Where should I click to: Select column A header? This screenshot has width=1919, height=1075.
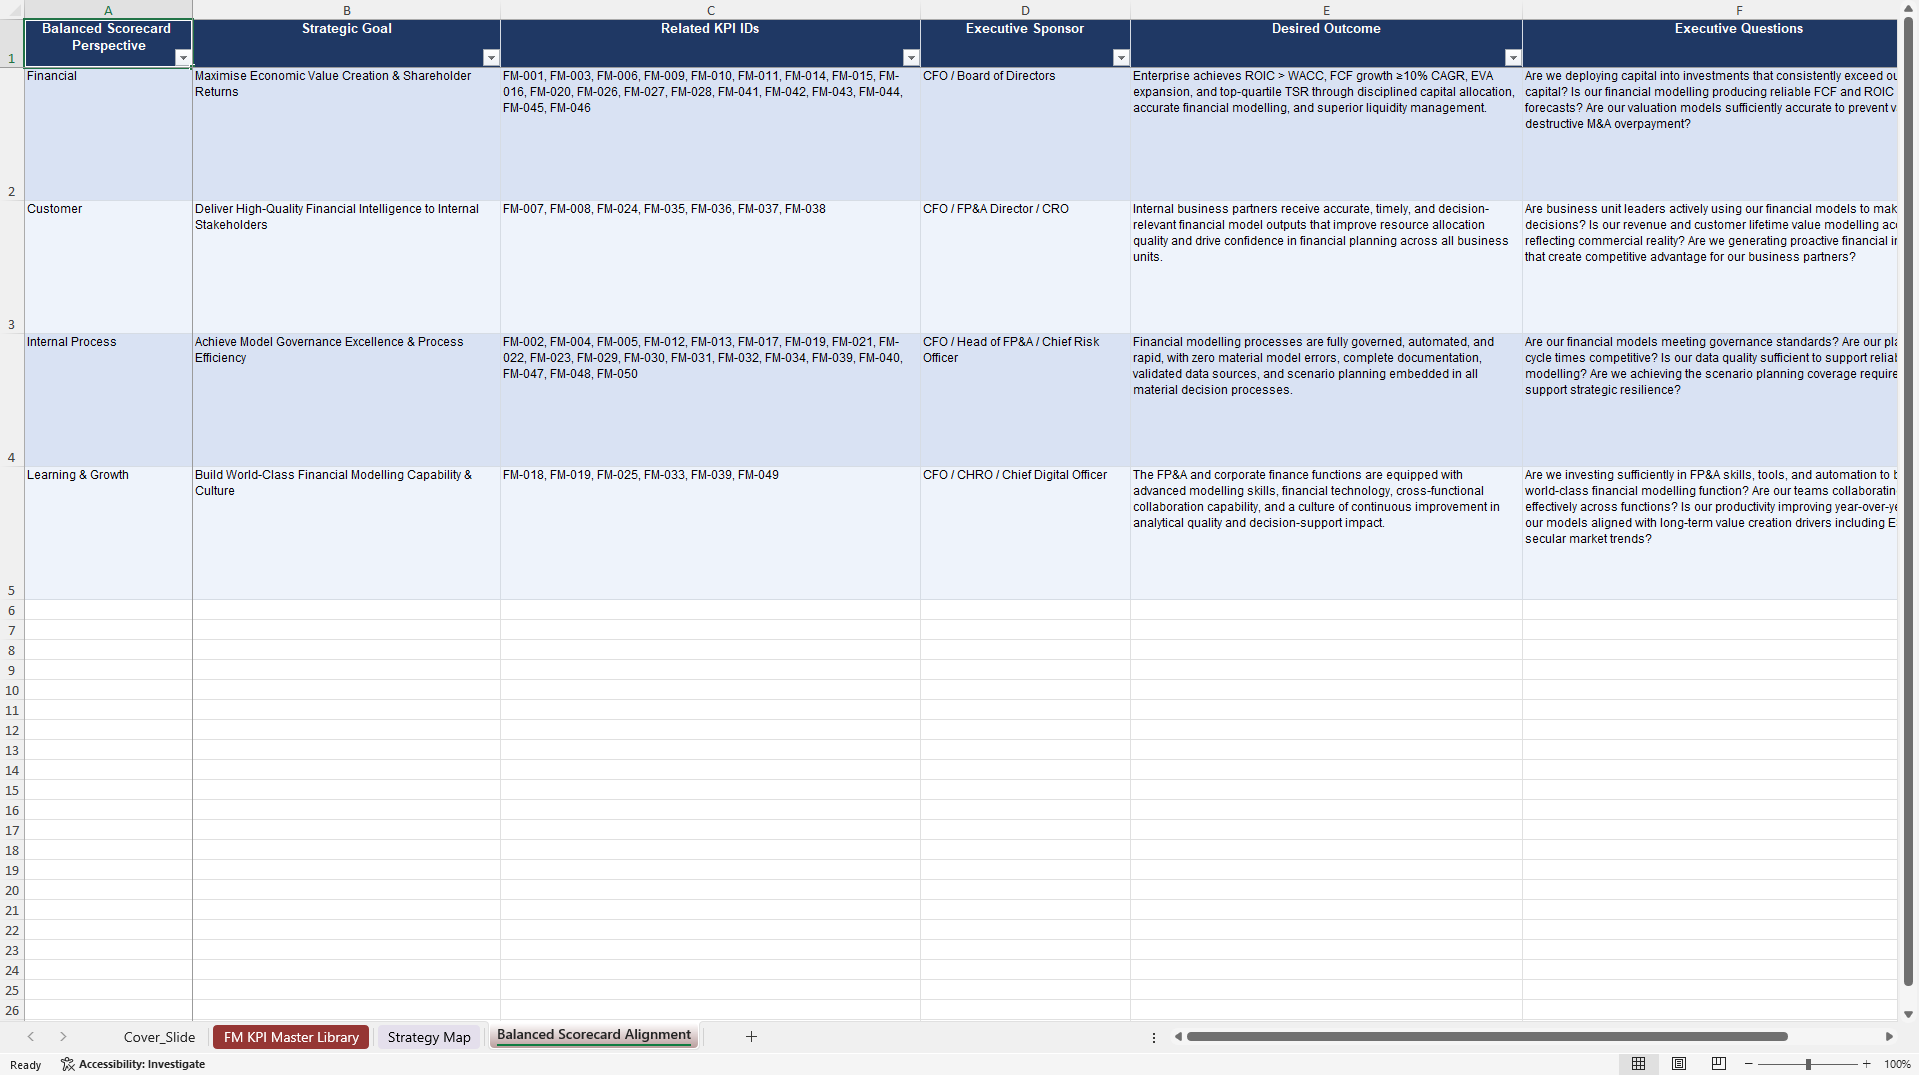tap(108, 10)
